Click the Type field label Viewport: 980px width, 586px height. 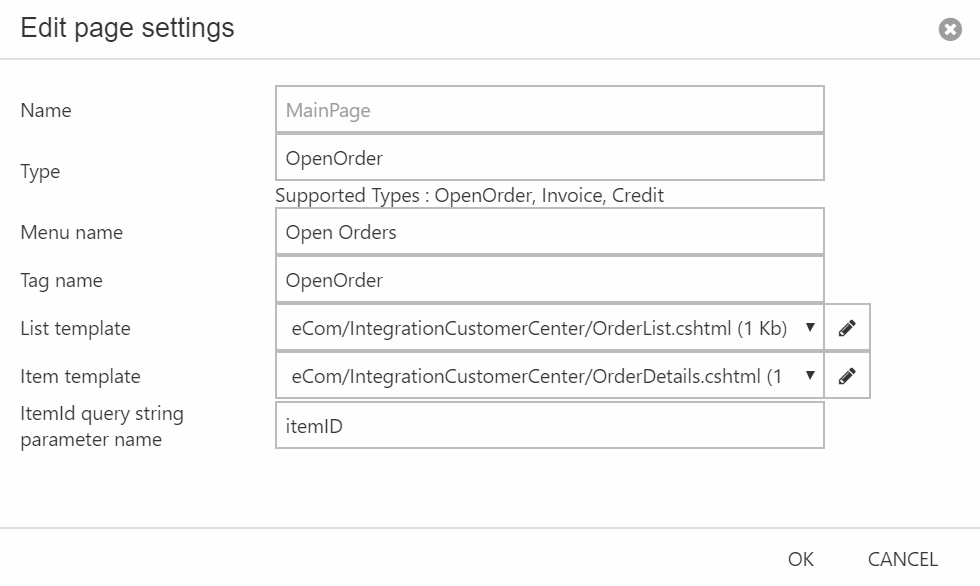click(x=40, y=171)
